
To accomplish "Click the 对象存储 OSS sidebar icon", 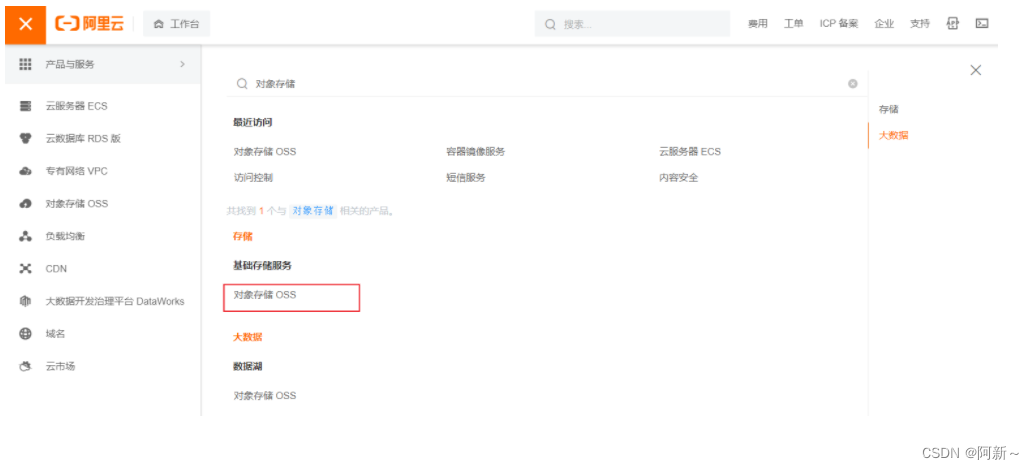I will pos(26,204).
